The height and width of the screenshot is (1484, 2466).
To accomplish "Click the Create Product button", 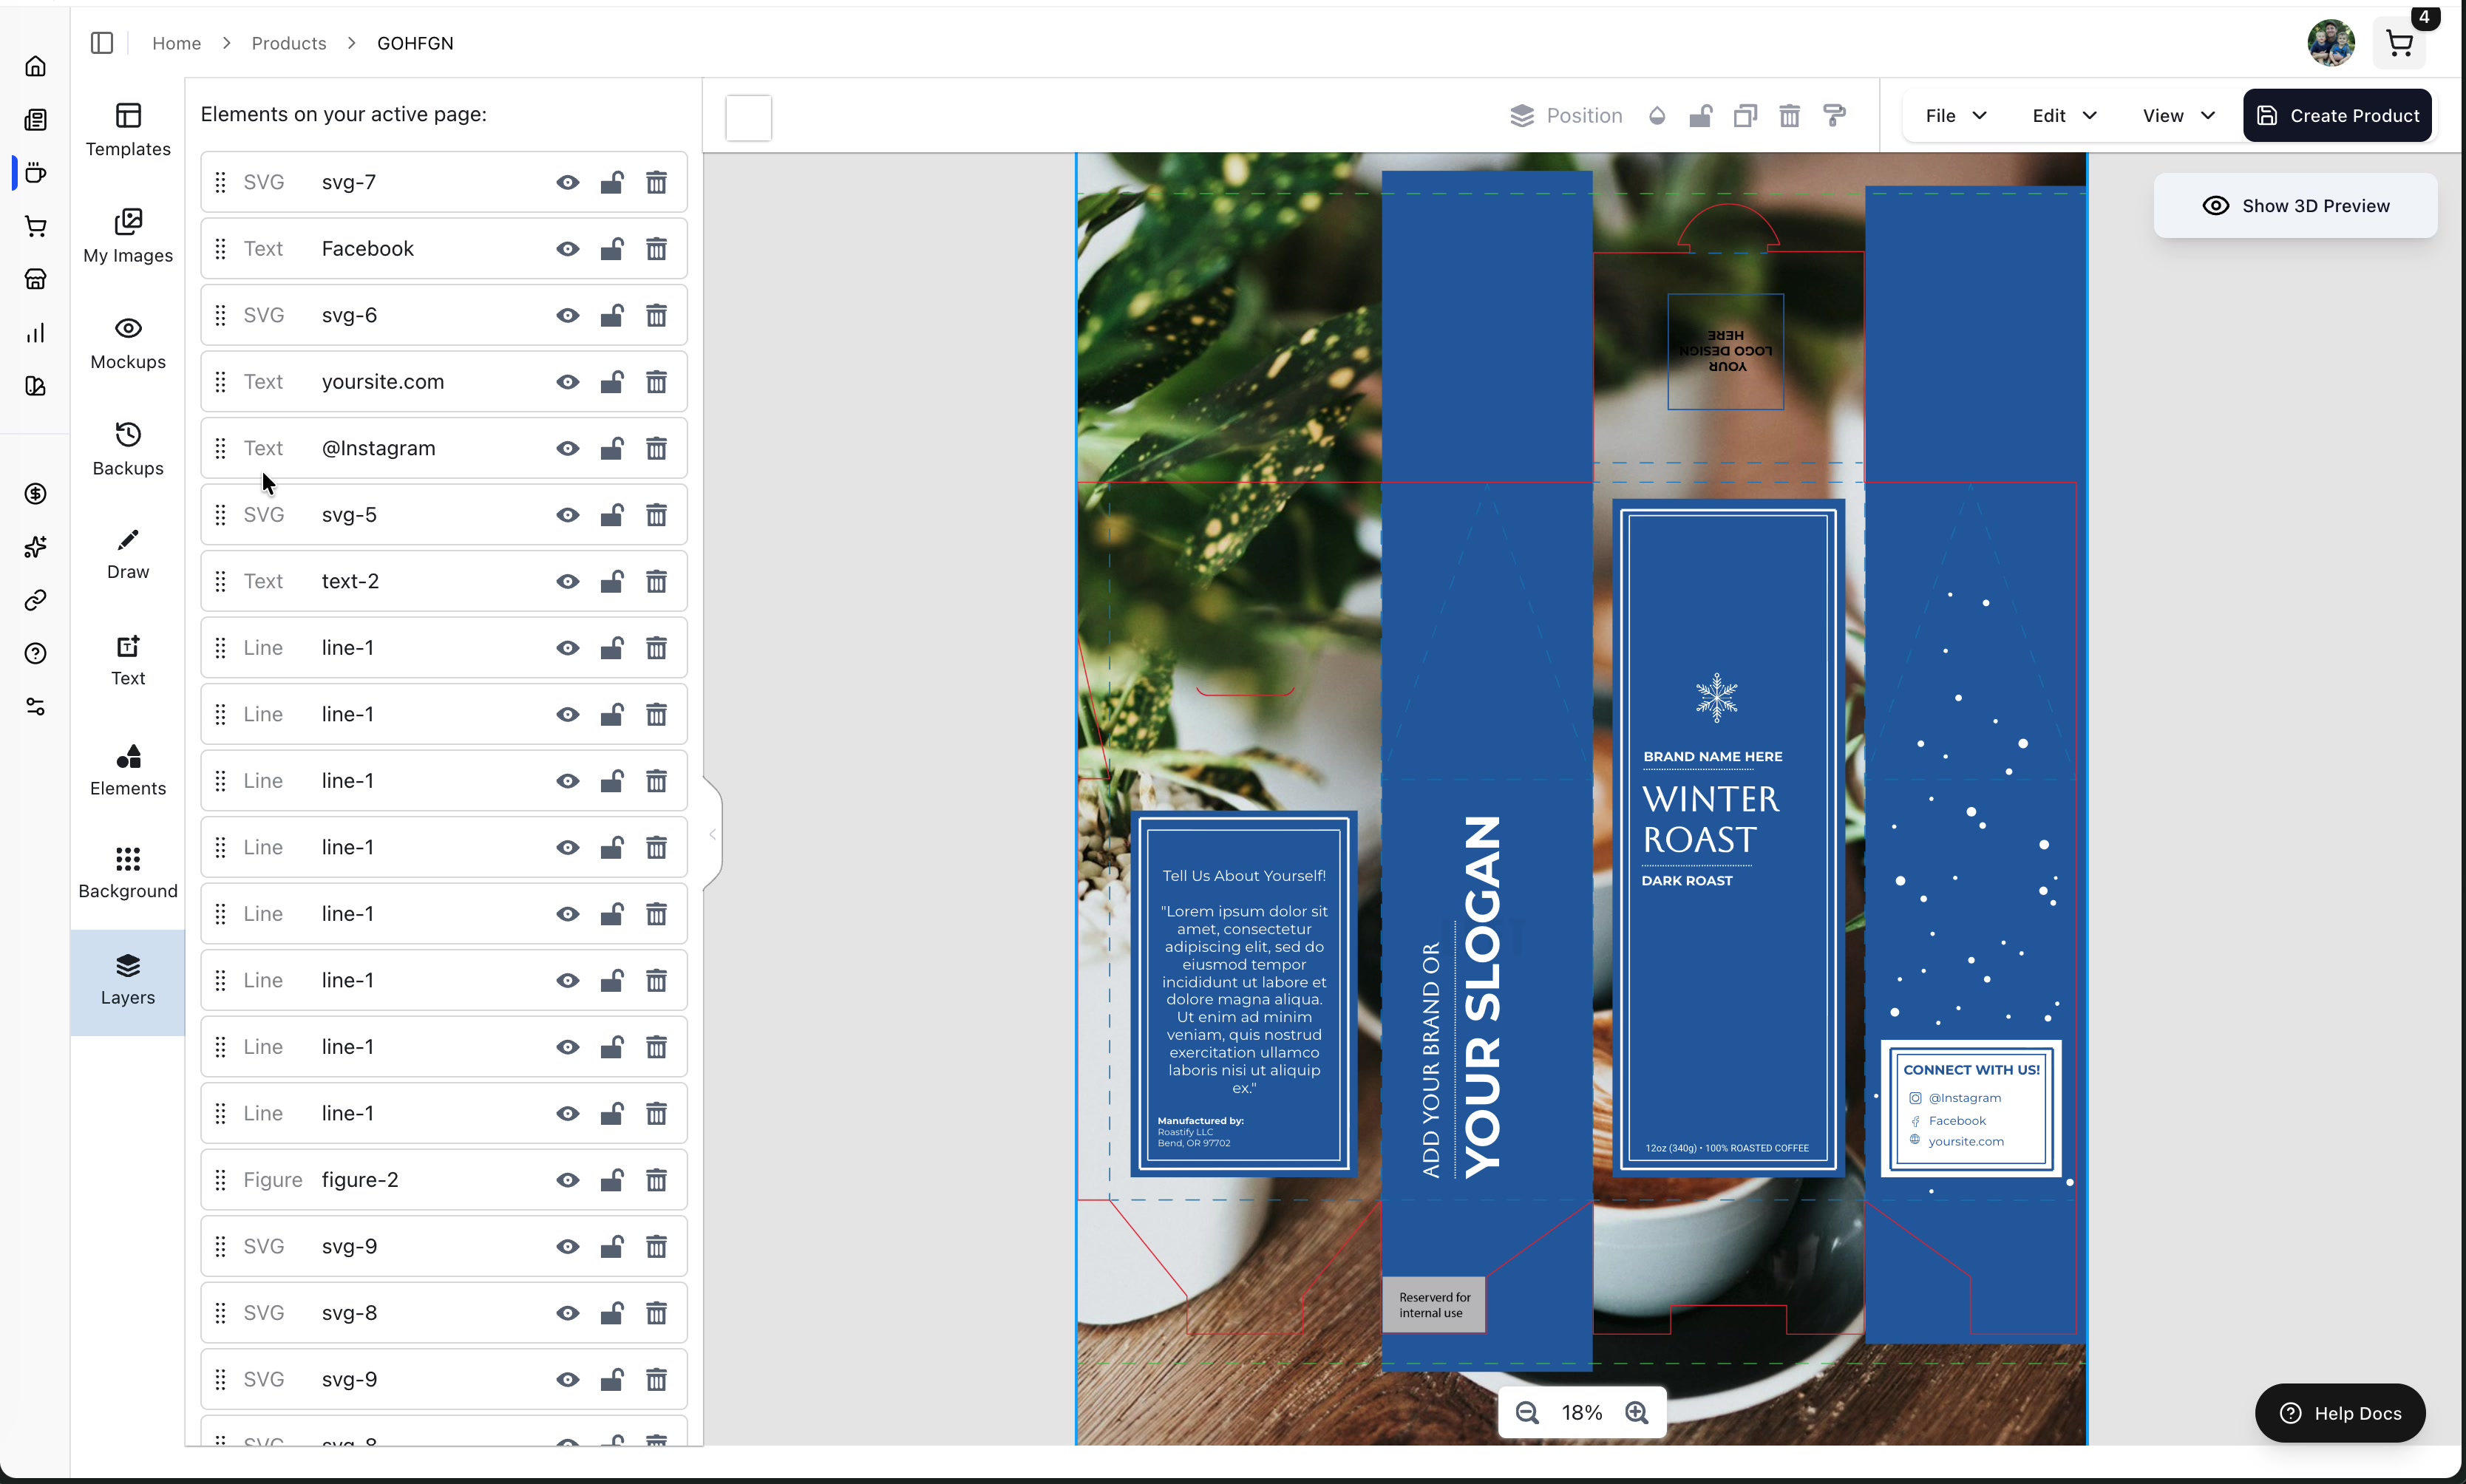I will click(2337, 116).
